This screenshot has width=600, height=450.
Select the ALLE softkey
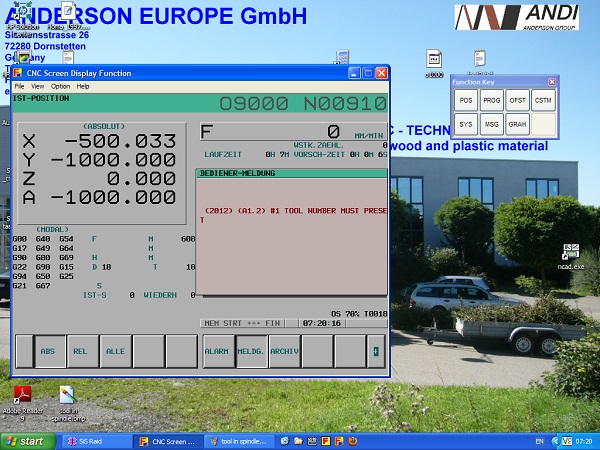pyautogui.click(x=115, y=351)
